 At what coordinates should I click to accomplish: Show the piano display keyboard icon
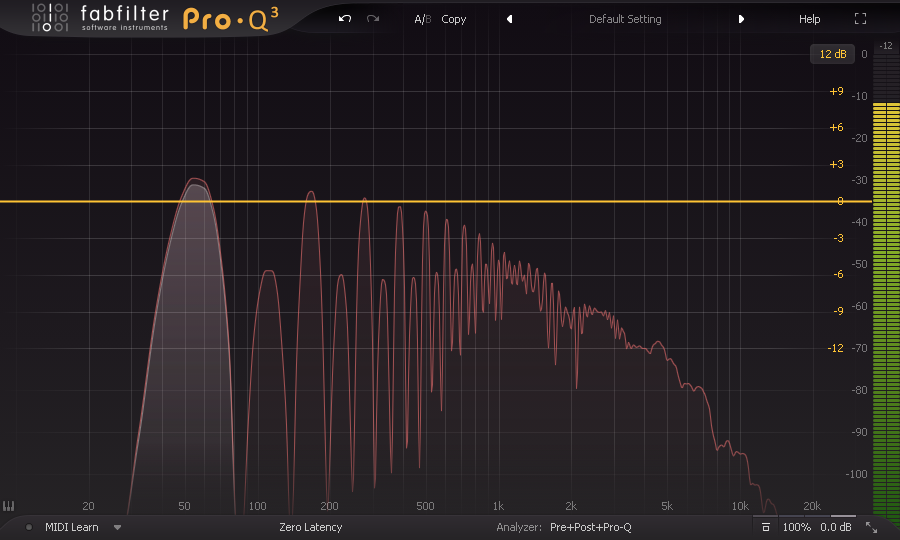coord(9,506)
